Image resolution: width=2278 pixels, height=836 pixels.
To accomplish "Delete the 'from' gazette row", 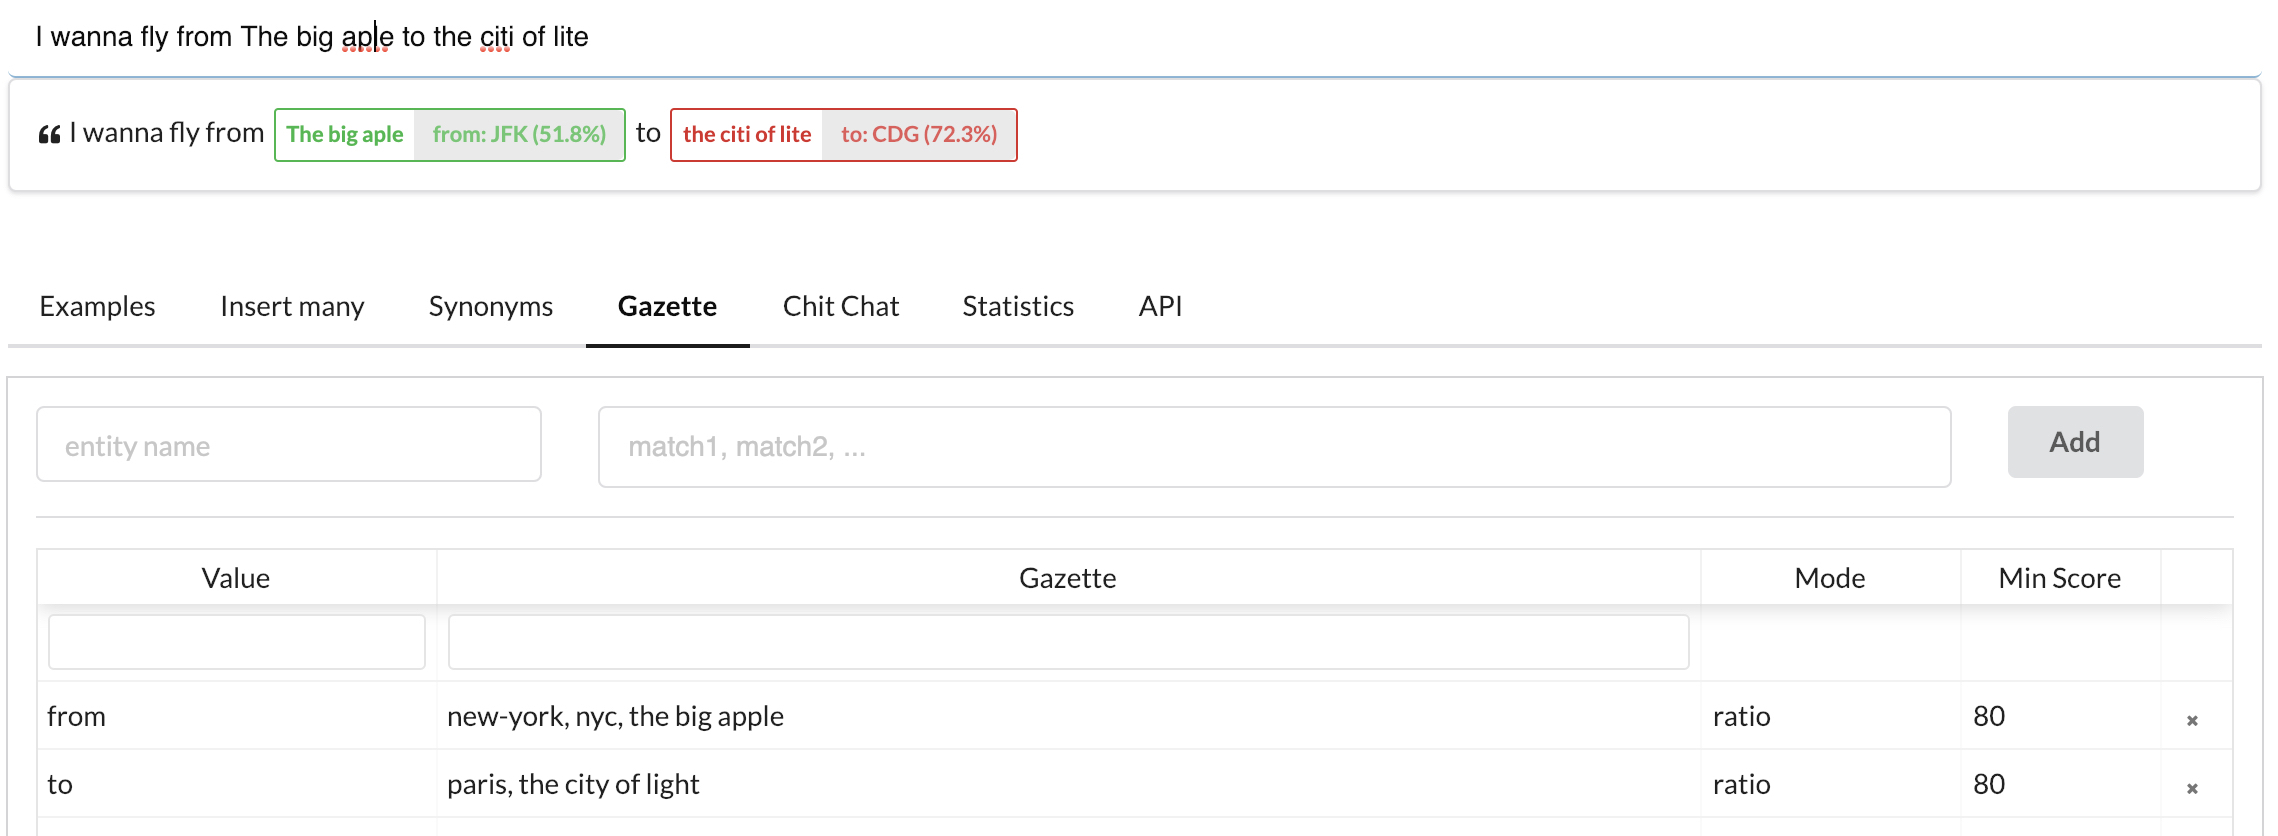I will point(2191,720).
